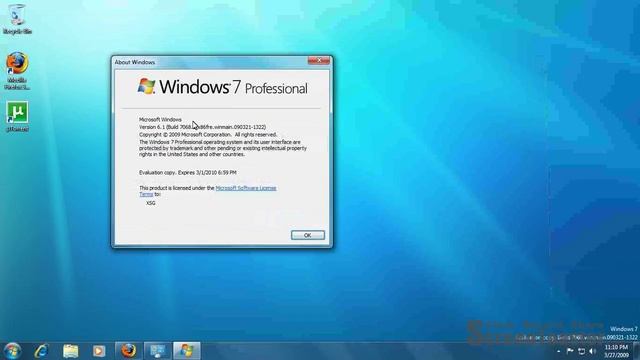
Task: Click OK in About Windows dialog
Action: 308,235
